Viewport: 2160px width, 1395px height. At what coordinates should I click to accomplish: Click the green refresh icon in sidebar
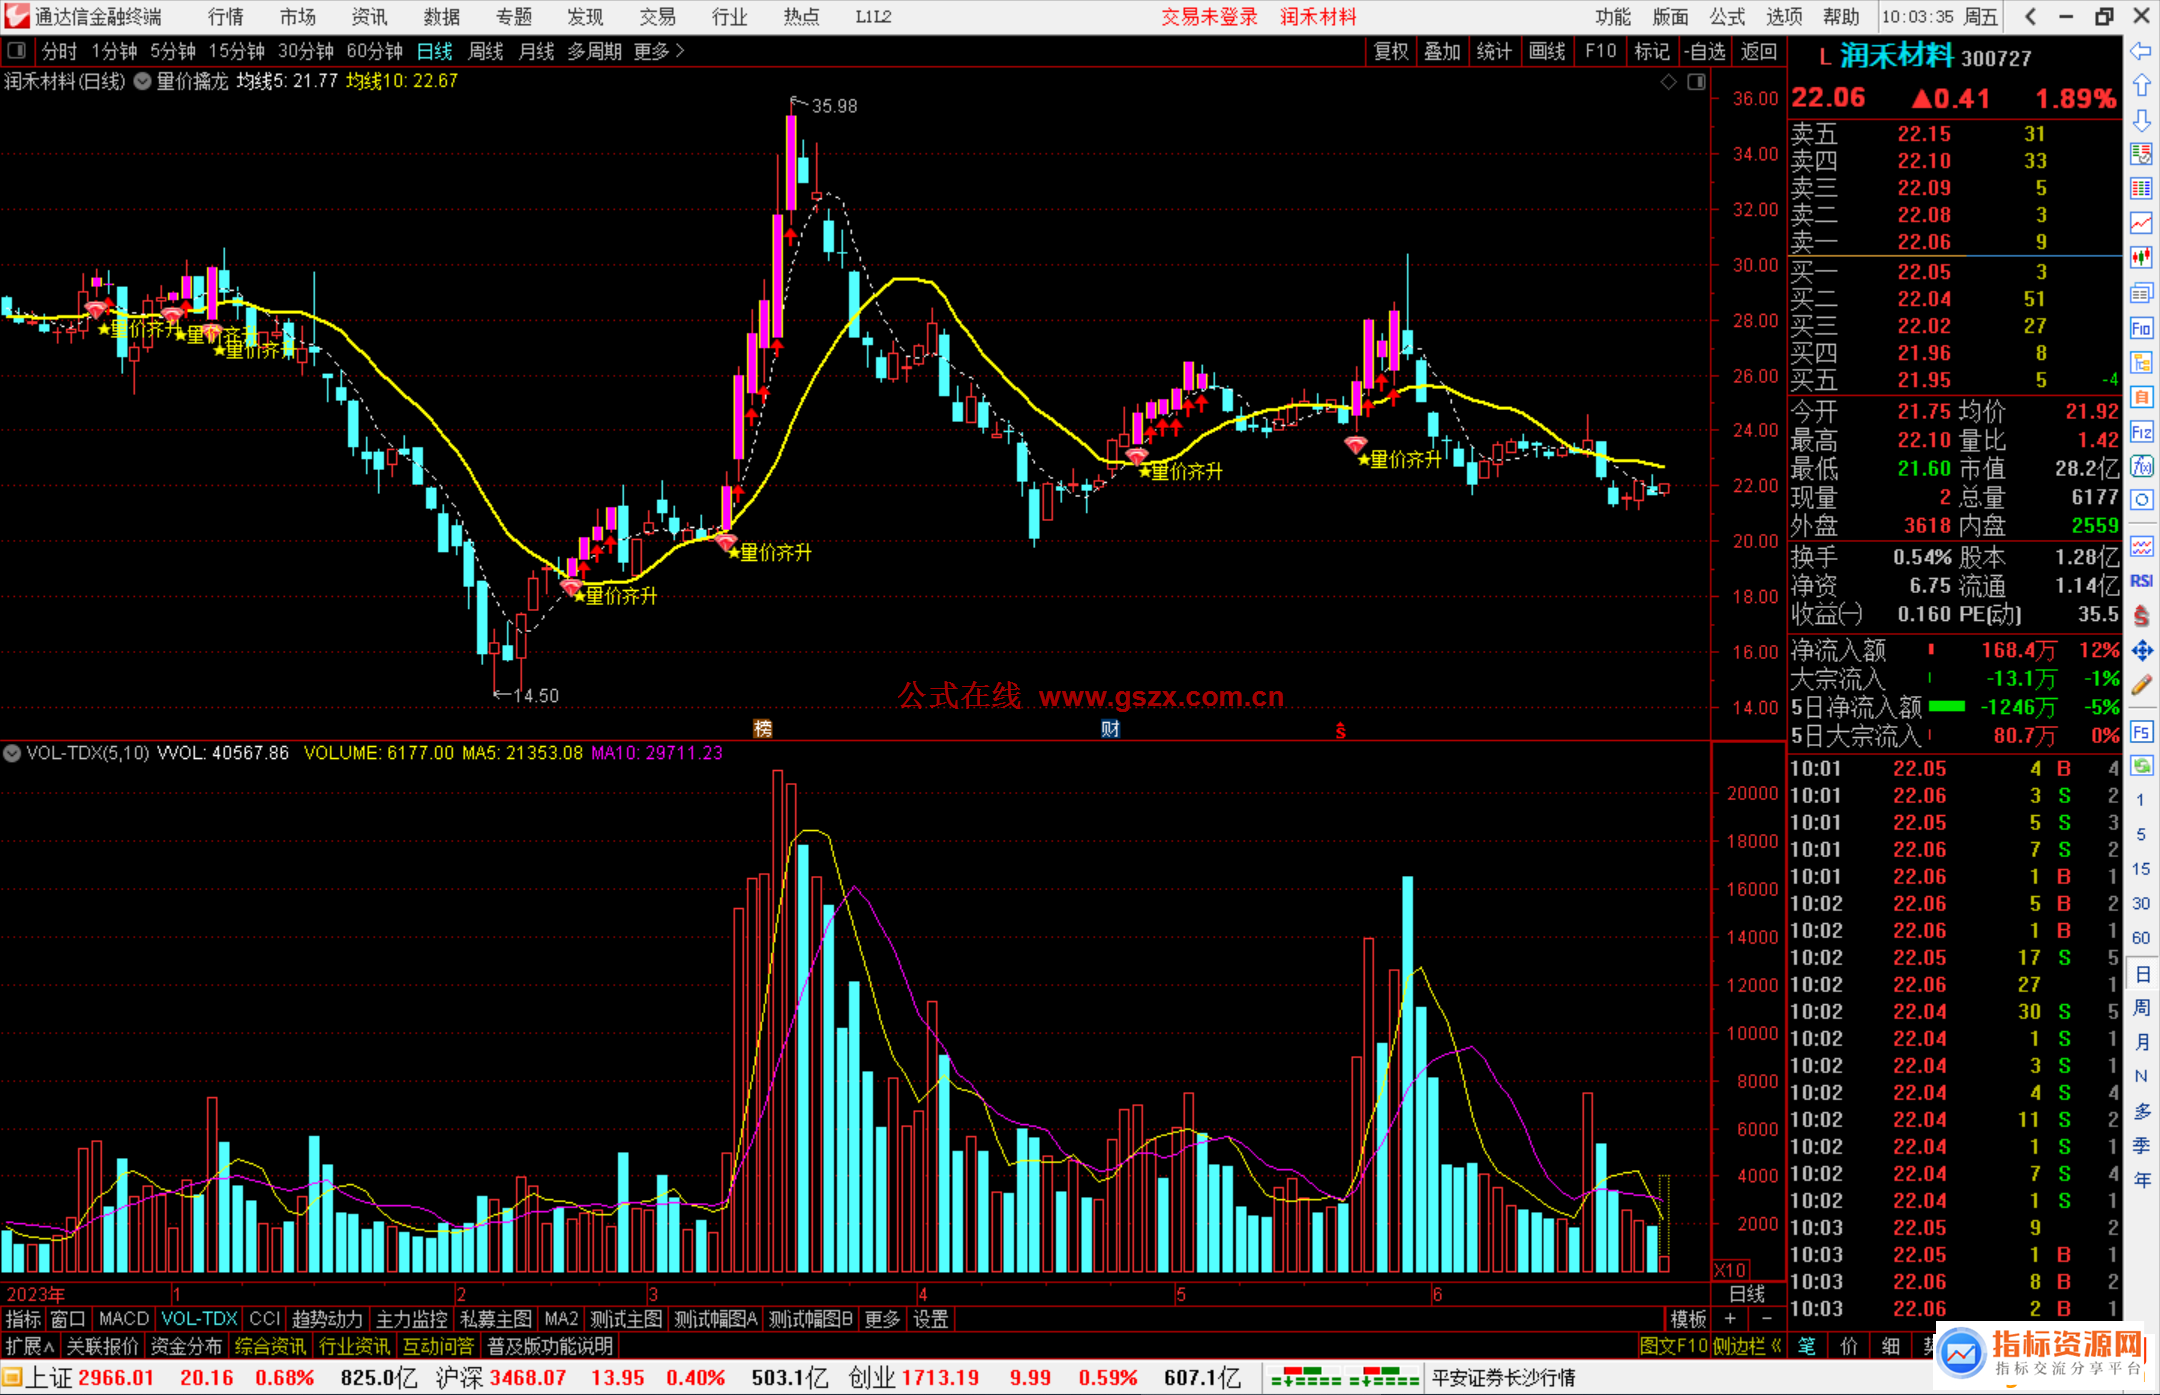(x=2141, y=766)
